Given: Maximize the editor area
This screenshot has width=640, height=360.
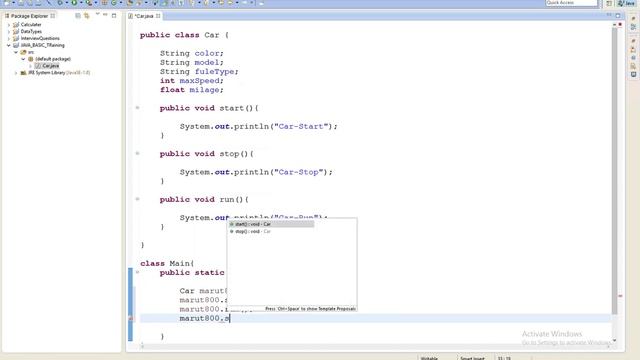Looking at the screenshot, I should (618, 16).
